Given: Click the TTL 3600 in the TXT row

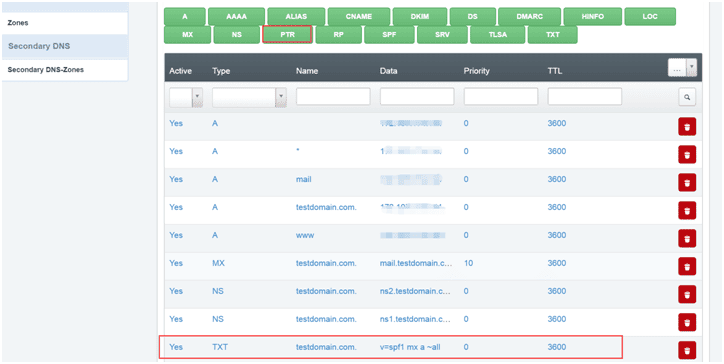Looking at the screenshot, I should (x=557, y=347).
